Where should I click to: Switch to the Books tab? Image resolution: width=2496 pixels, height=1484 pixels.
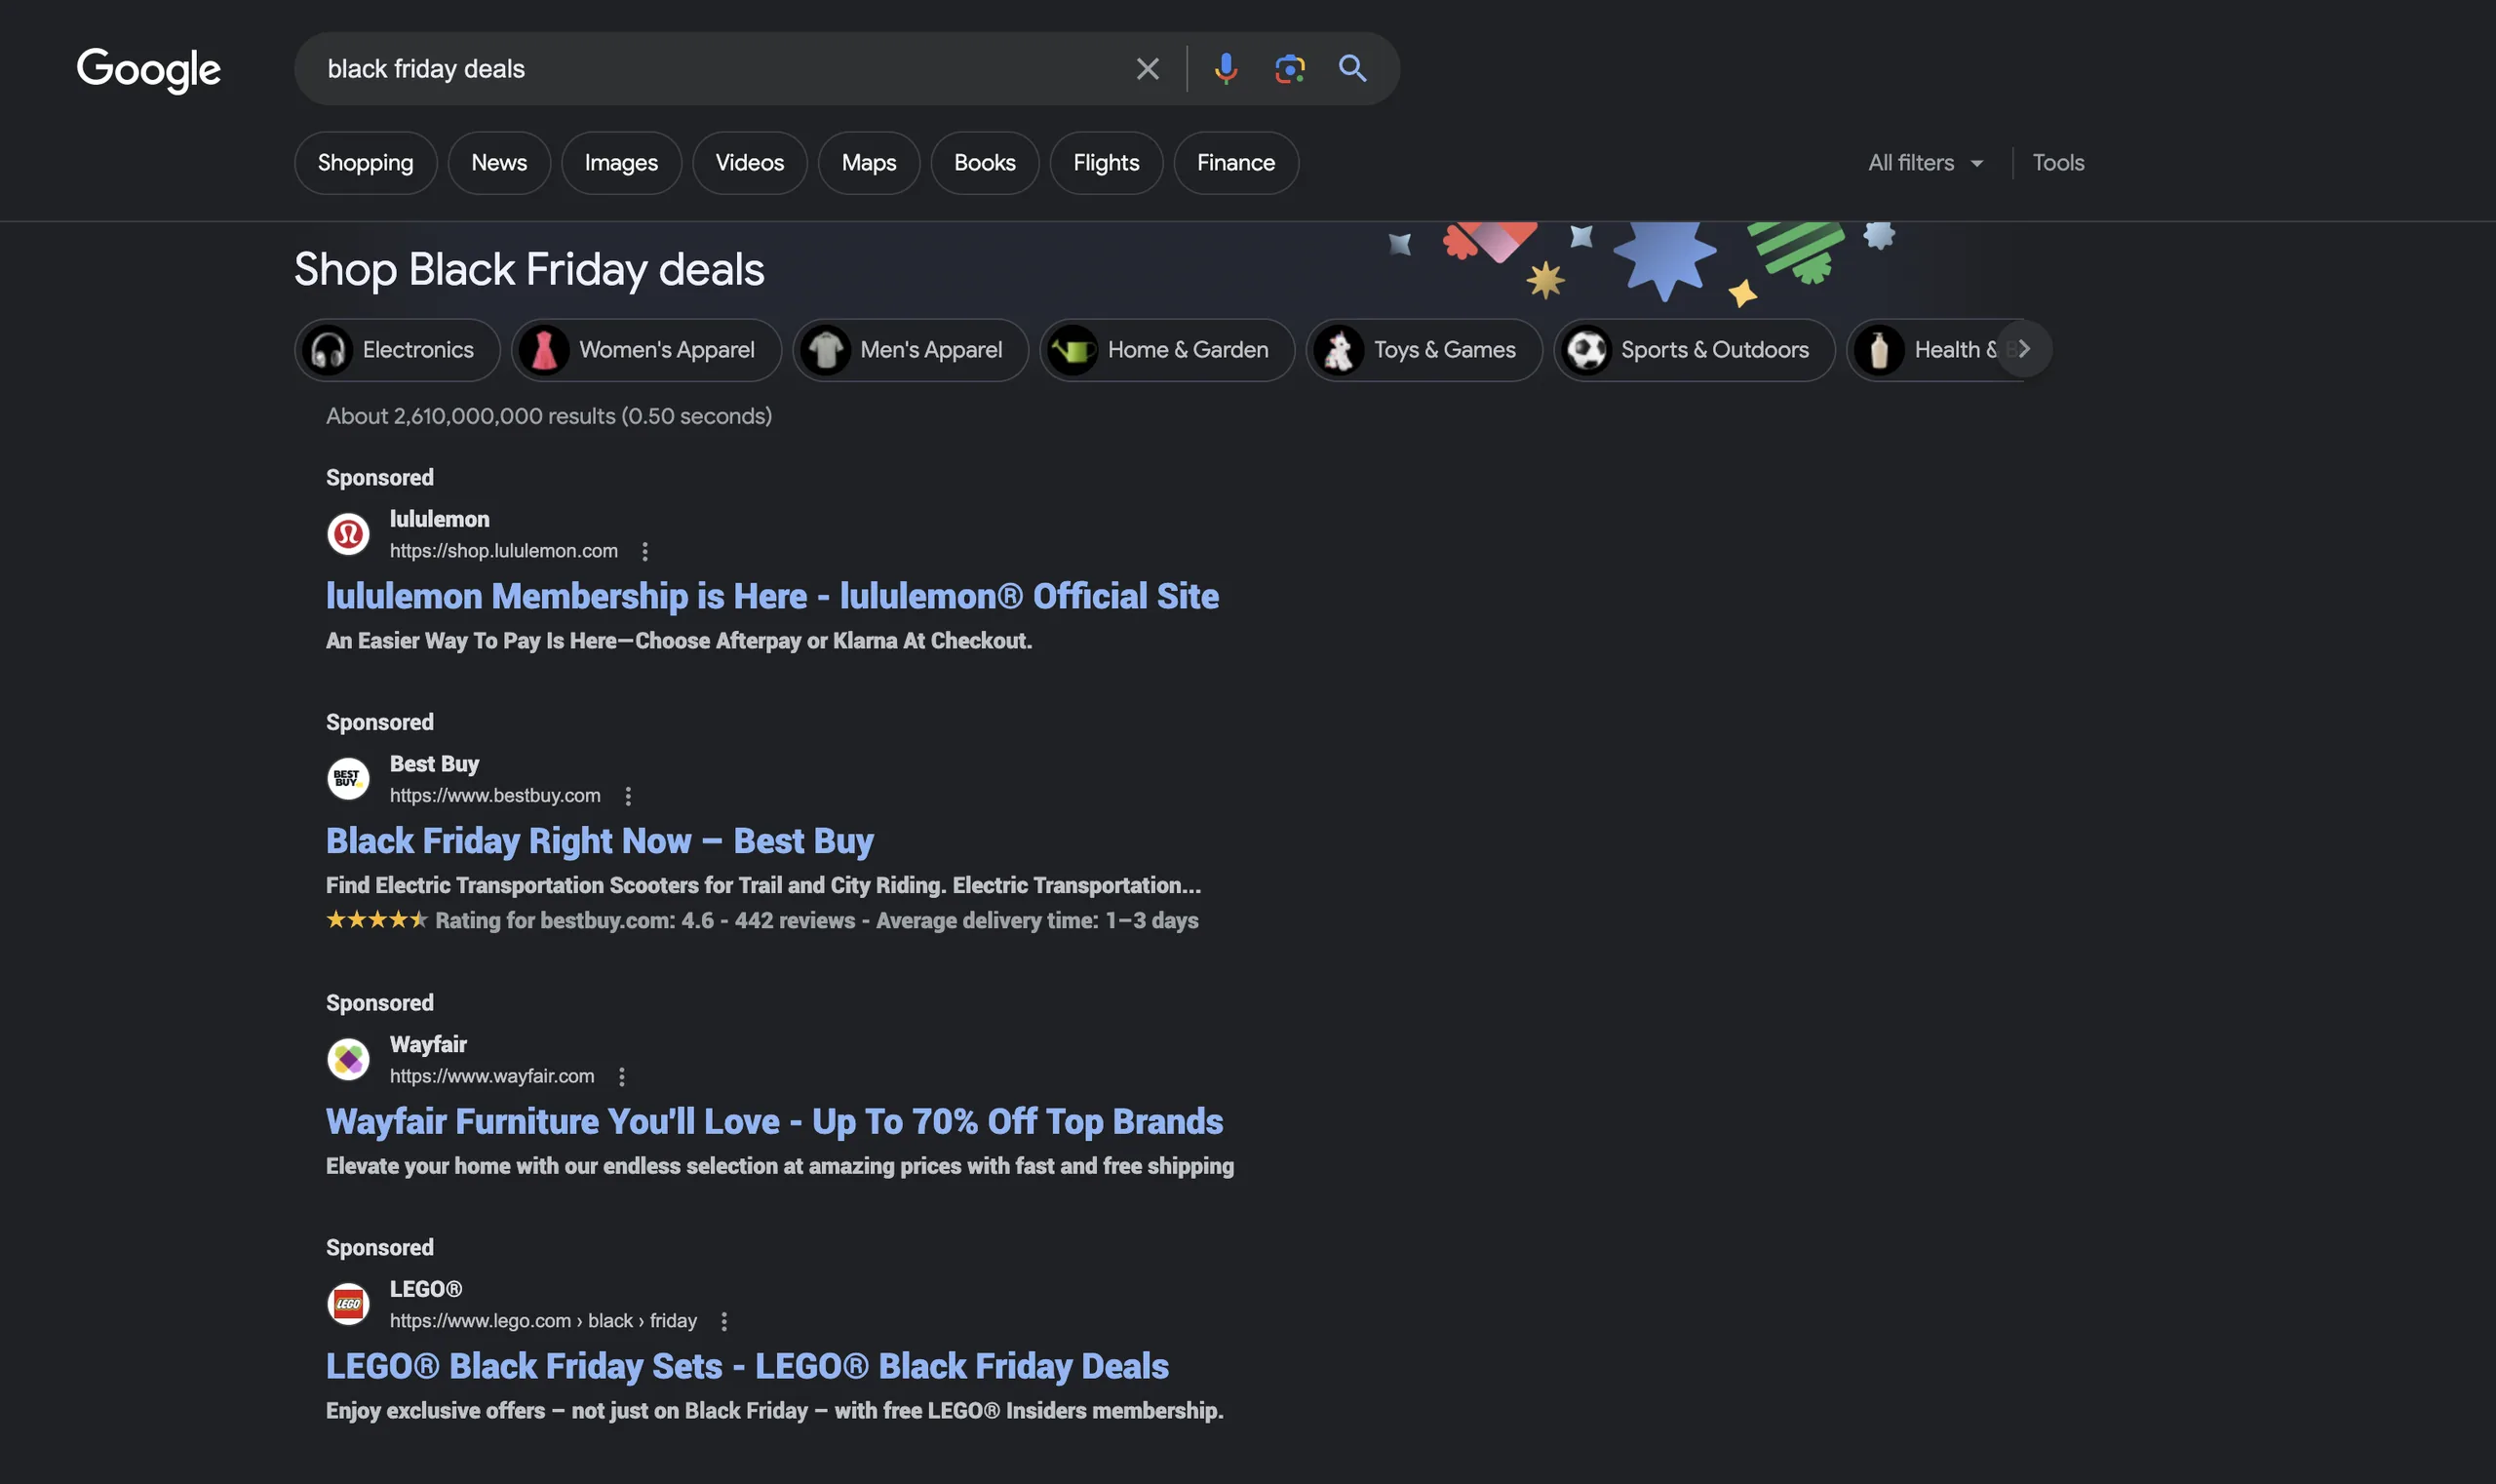tap(985, 163)
